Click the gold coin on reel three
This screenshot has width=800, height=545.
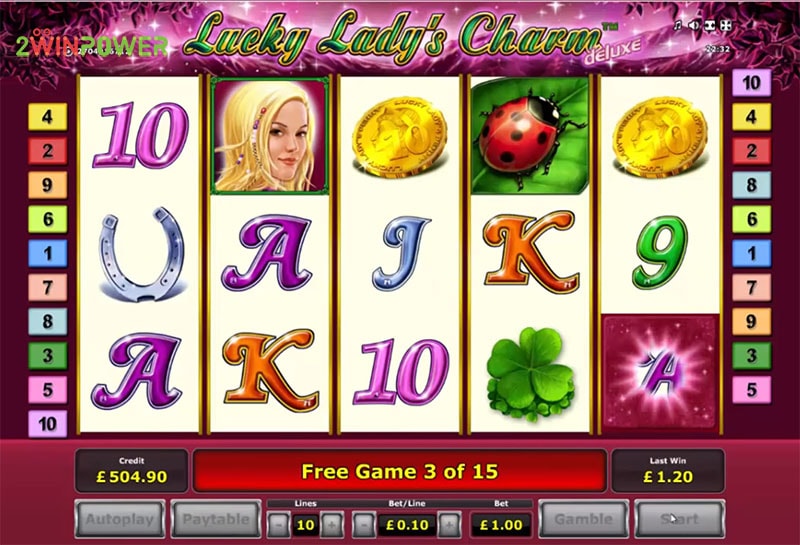click(399, 137)
